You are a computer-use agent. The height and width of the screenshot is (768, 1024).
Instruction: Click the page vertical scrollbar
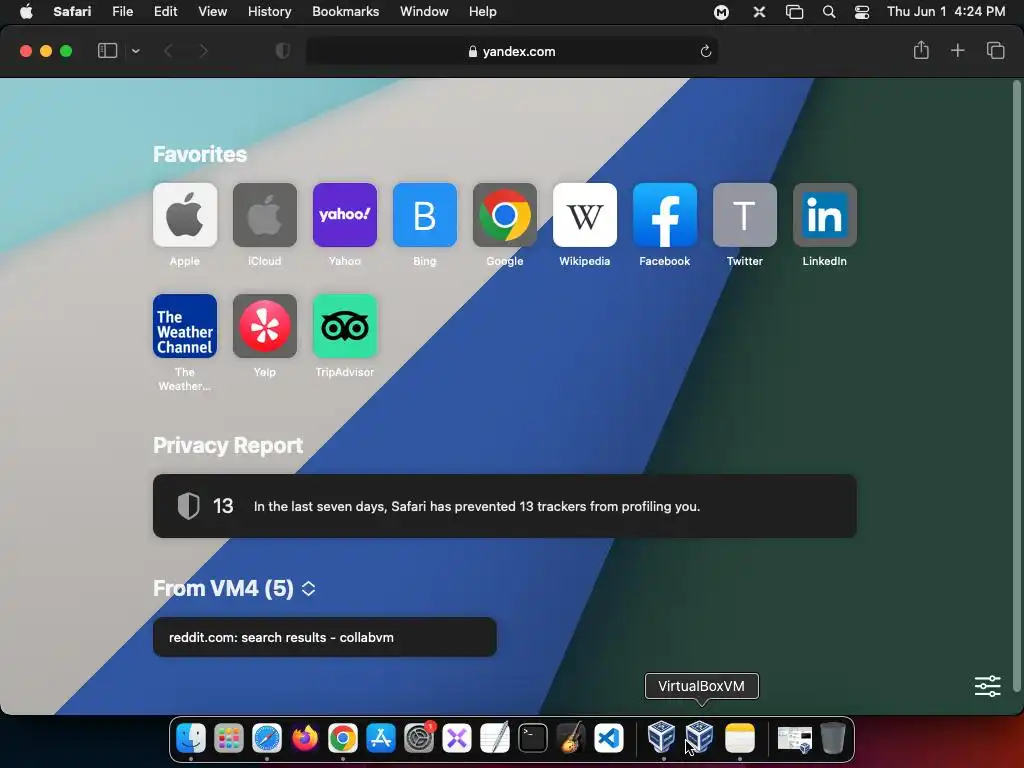(x=1016, y=385)
